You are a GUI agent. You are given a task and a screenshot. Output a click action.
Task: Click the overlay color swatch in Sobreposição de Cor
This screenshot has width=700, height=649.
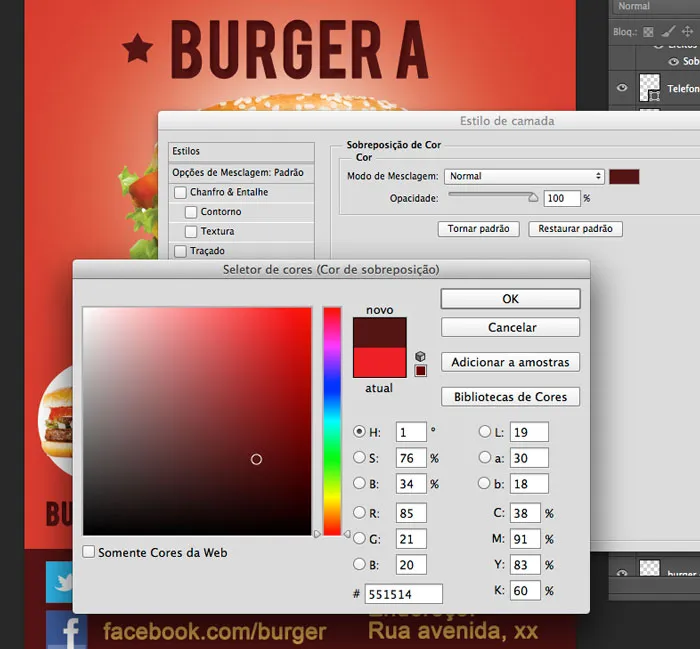[x=624, y=176]
